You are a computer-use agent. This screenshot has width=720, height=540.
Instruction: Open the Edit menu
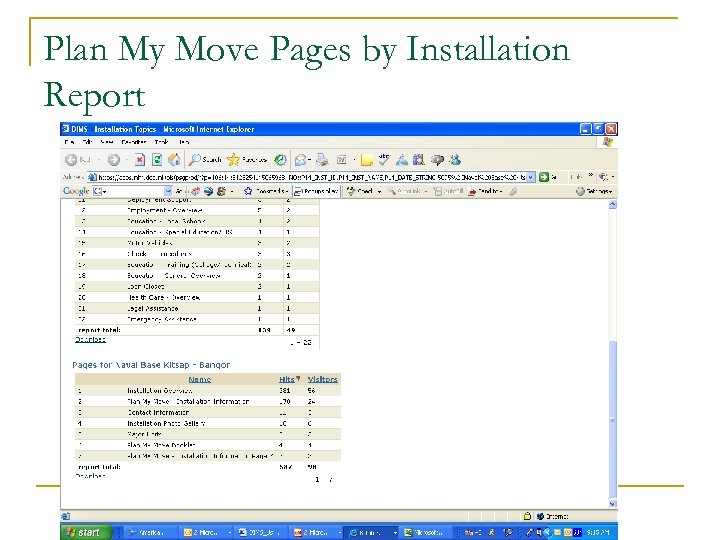pyautogui.click(x=87, y=142)
